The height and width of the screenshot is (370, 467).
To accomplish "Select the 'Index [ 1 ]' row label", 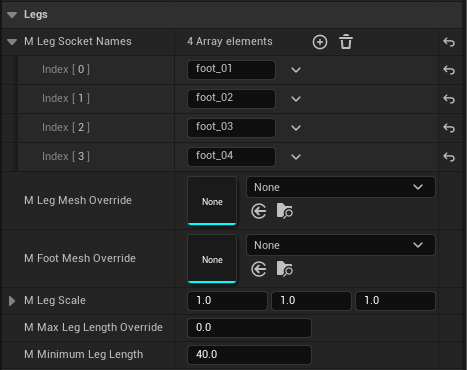I will [66, 98].
